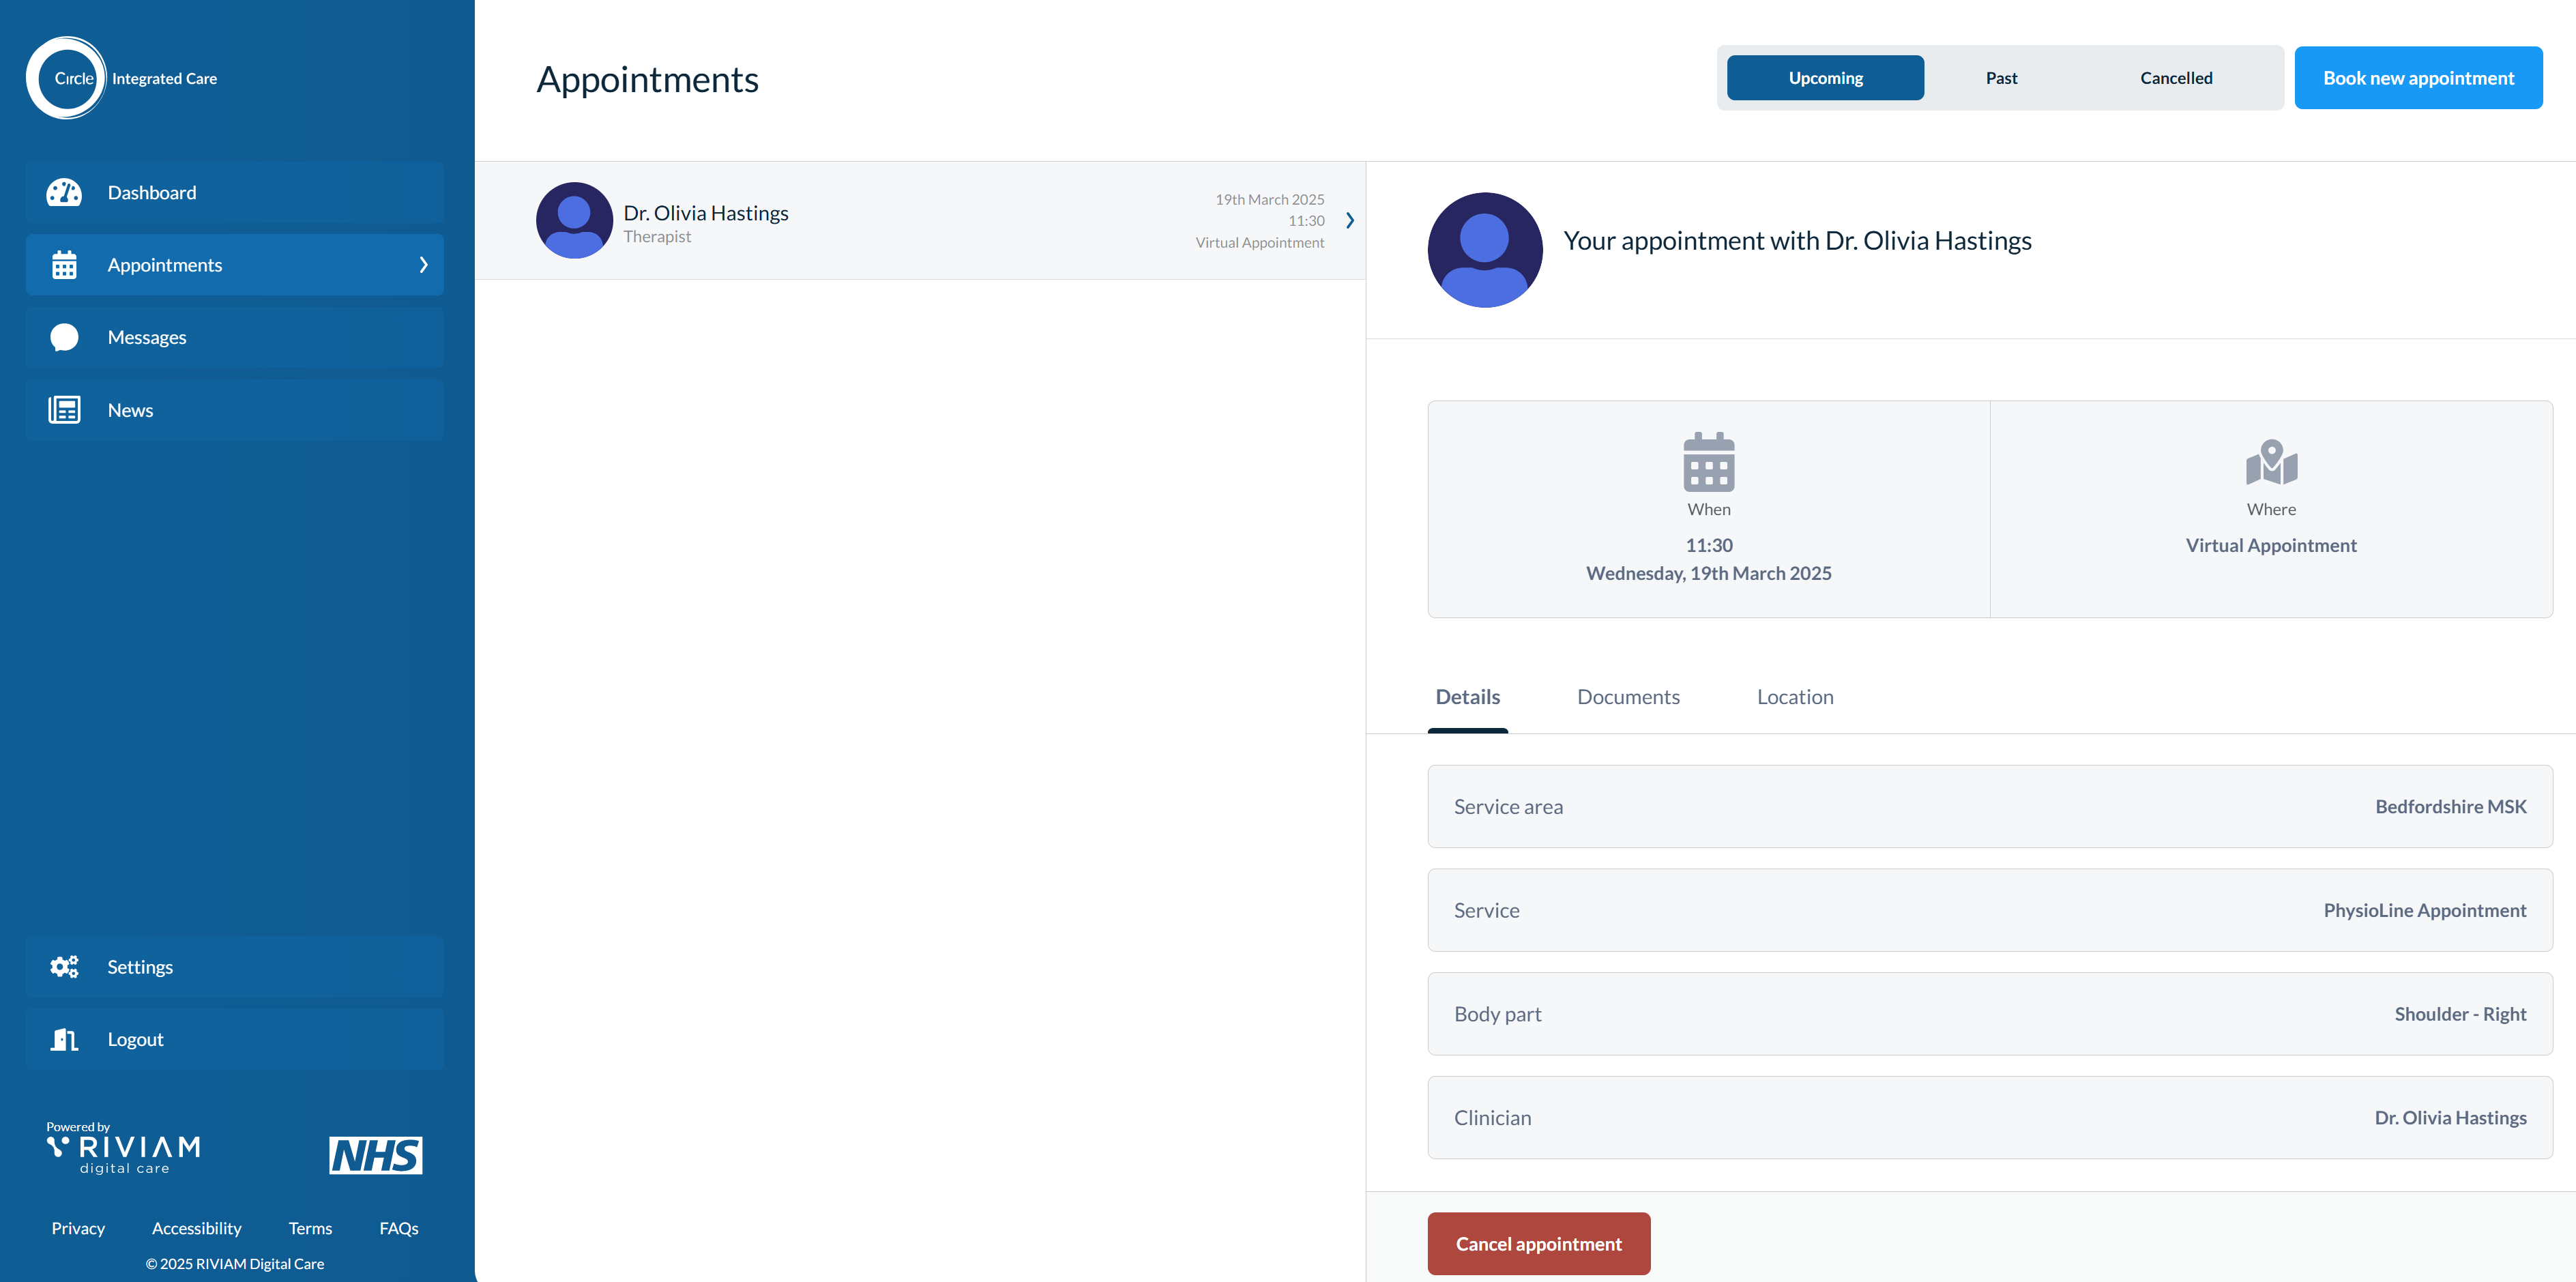The width and height of the screenshot is (2576, 1282).
Task: Click the Dashboard gauge icon
Action: click(64, 192)
